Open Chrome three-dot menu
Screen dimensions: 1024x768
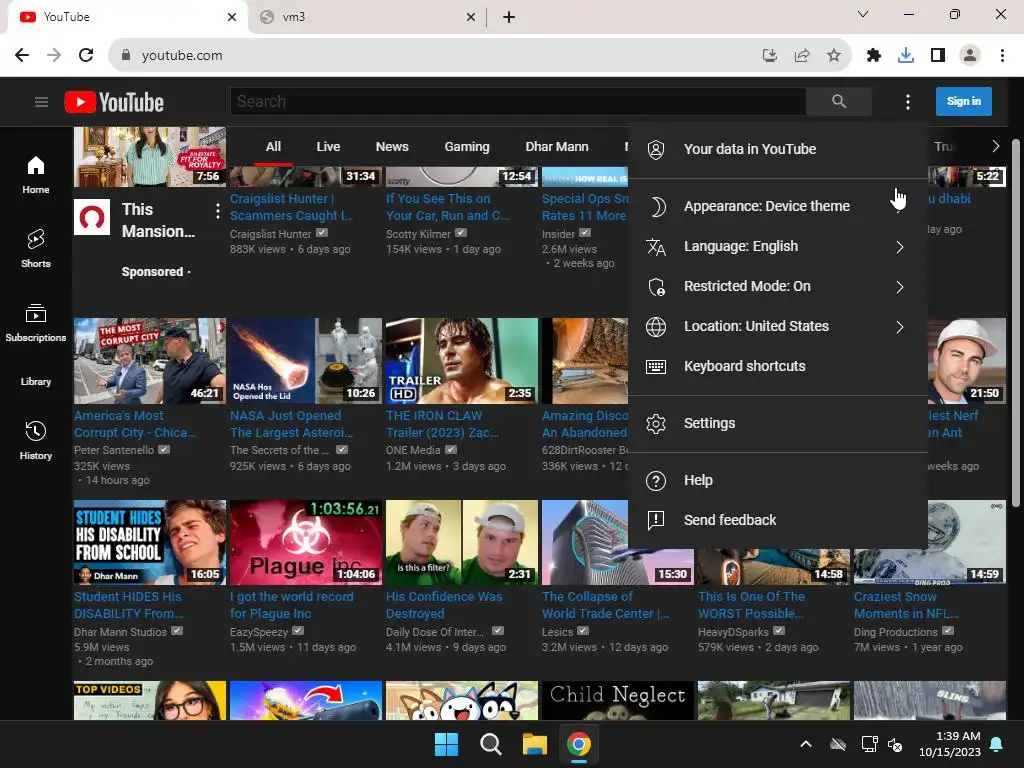click(x=1002, y=56)
